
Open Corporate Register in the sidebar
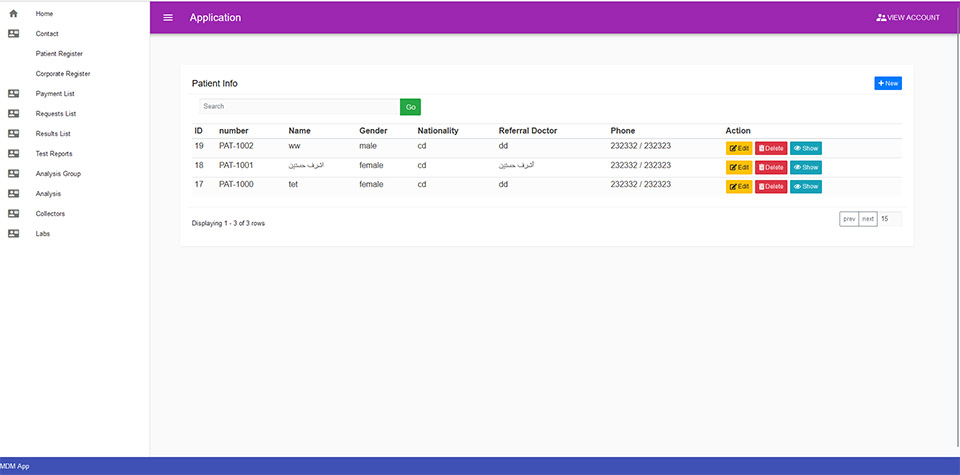tap(62, 73)
